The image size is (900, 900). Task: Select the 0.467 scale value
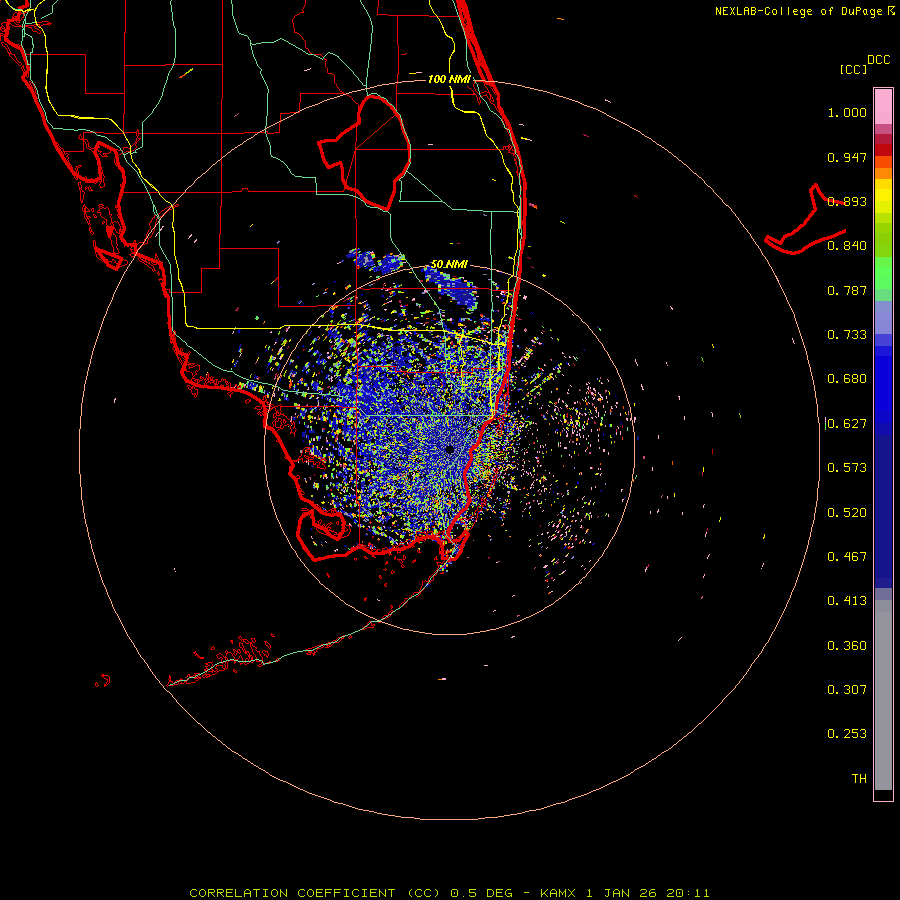(847, 557)
